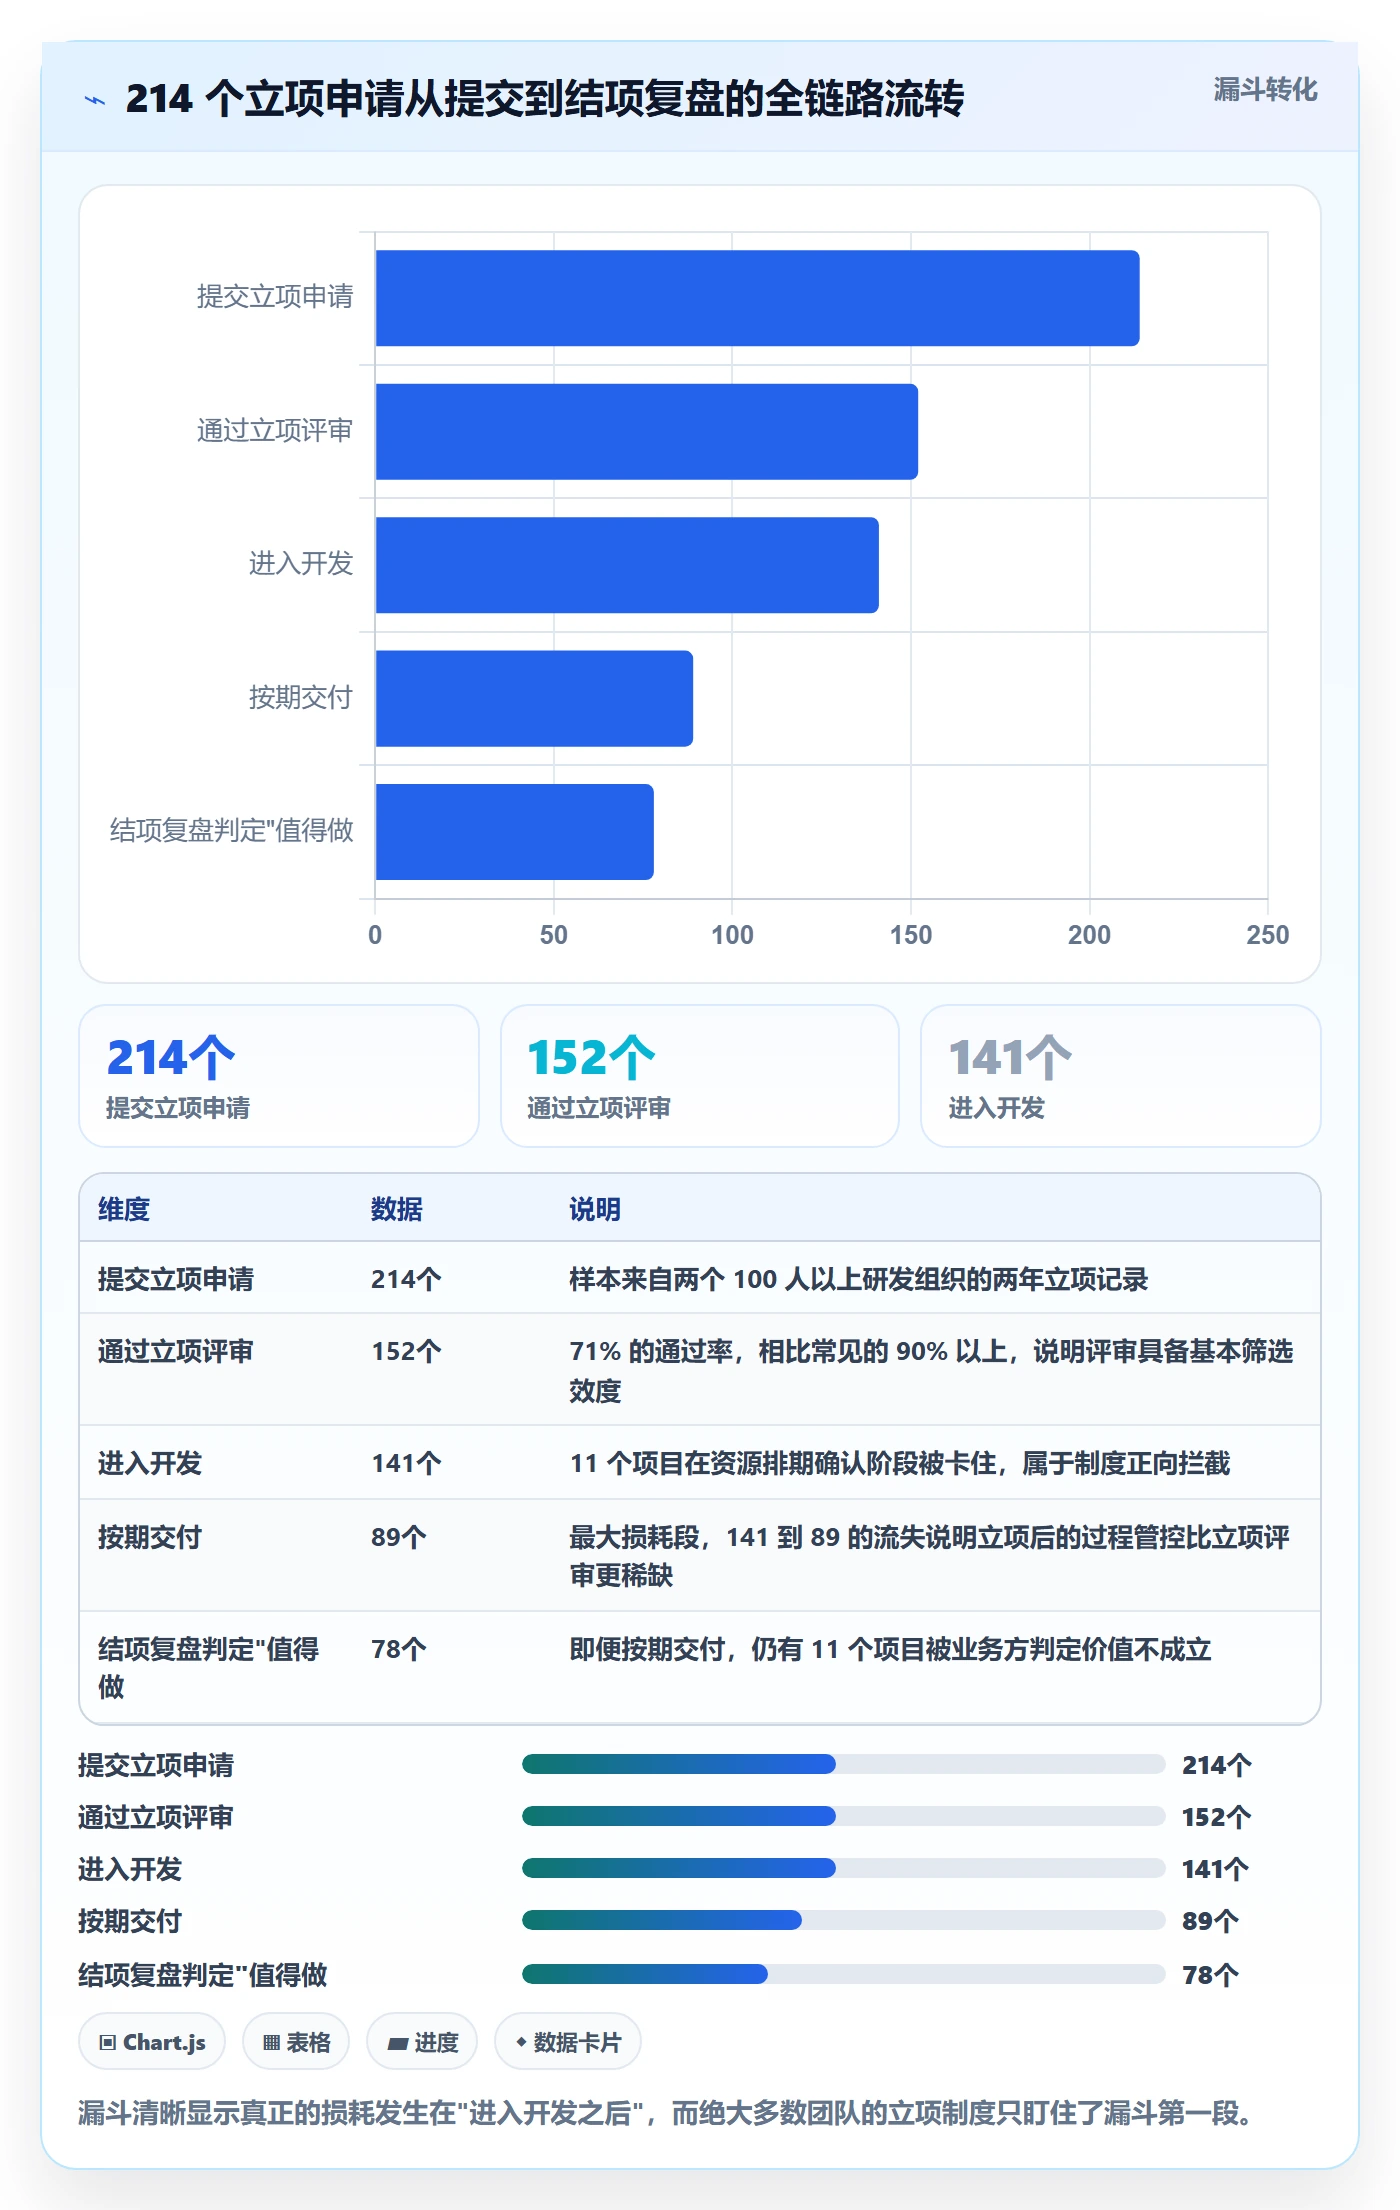Click the footer sentence beginning 漏斗清晰显示

[x=664, y=2113]
